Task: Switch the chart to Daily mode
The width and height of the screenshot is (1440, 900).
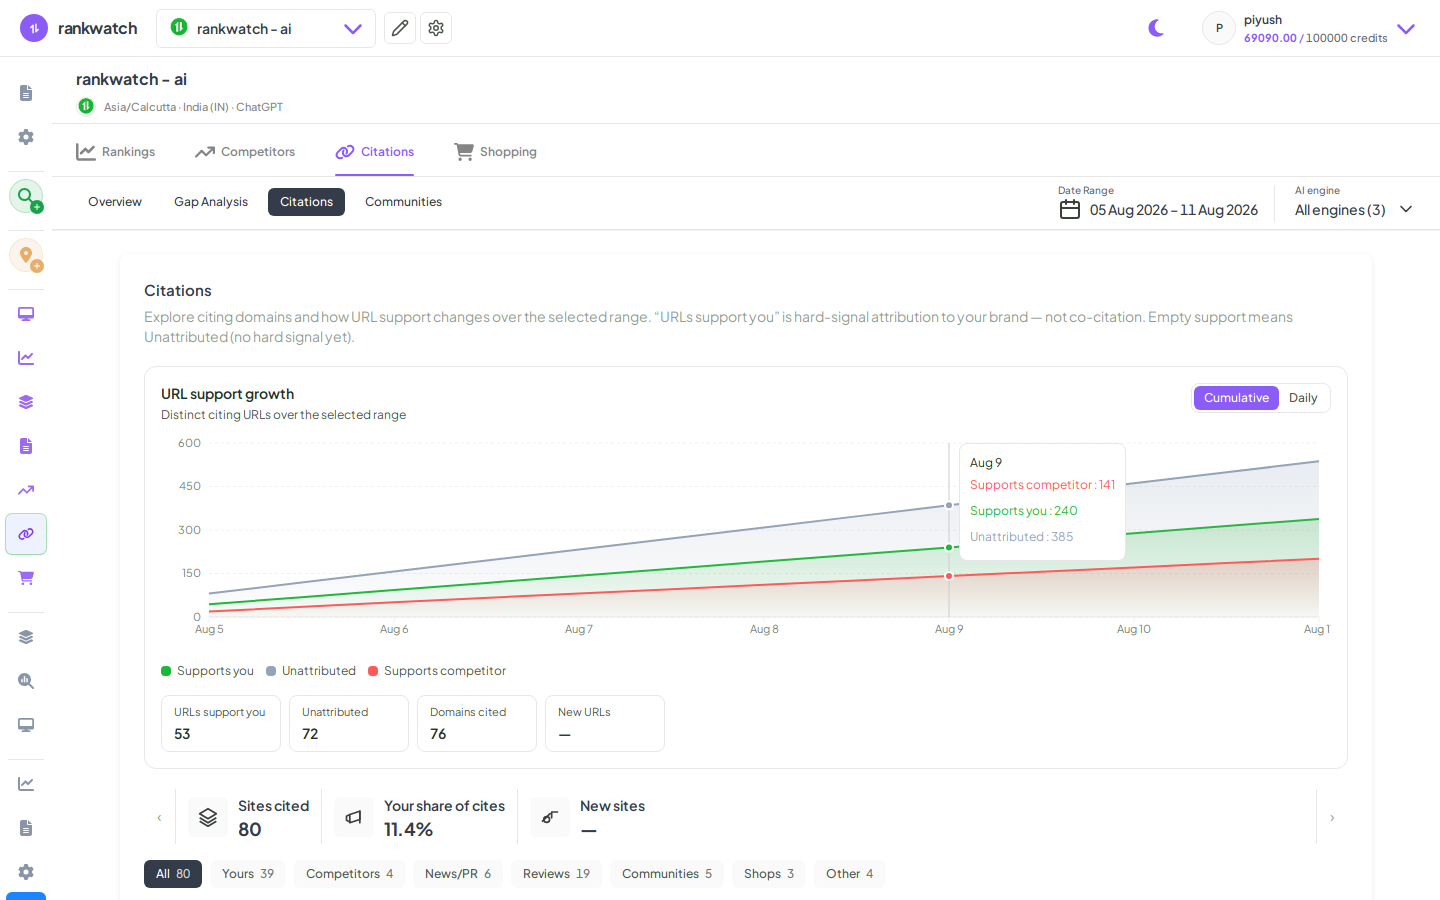Action: click(x=1303, y=398)
